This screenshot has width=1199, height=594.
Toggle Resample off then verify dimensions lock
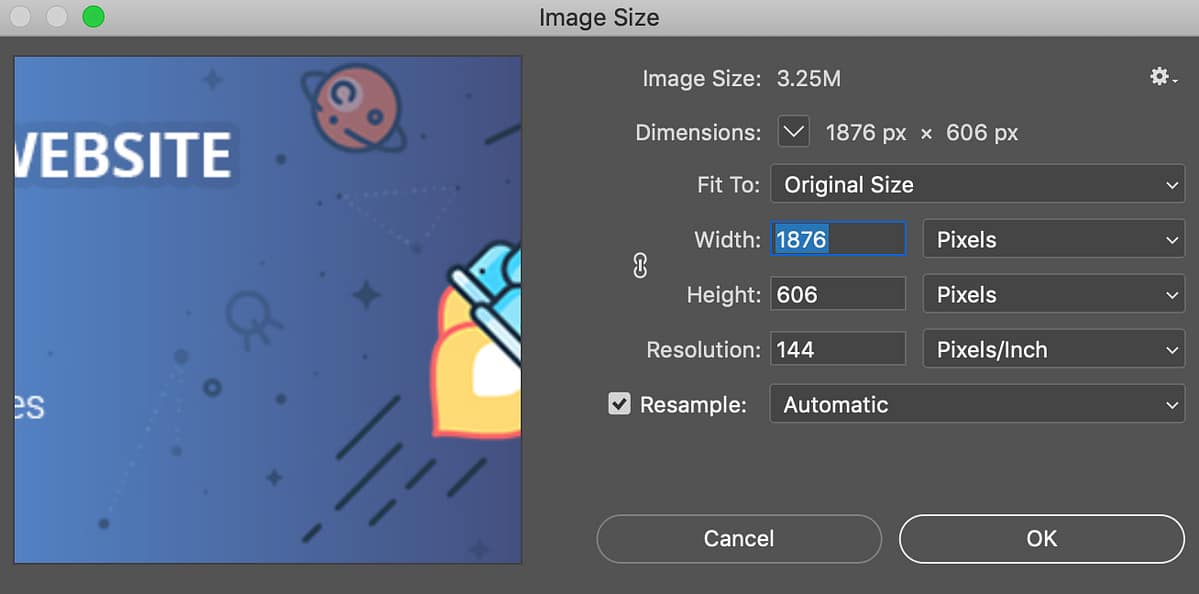pos(619,404)
